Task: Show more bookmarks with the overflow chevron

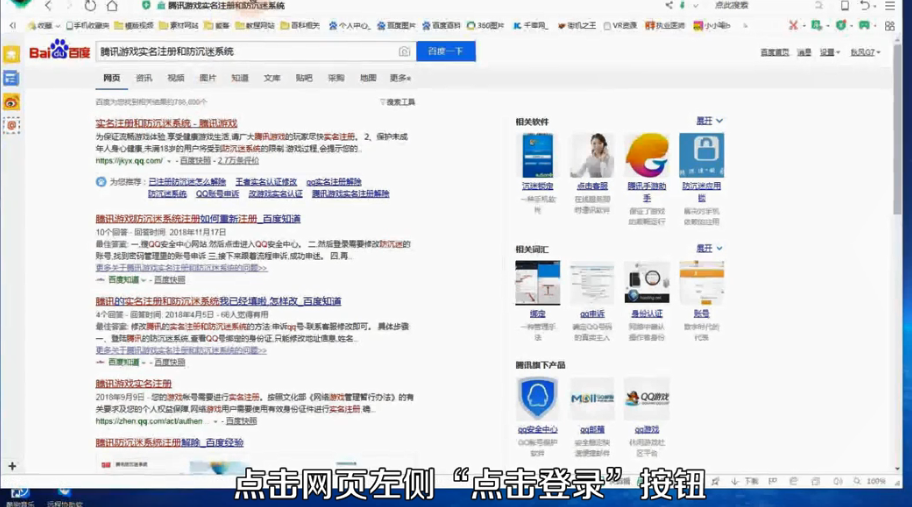Action: (x=745, y=26)
